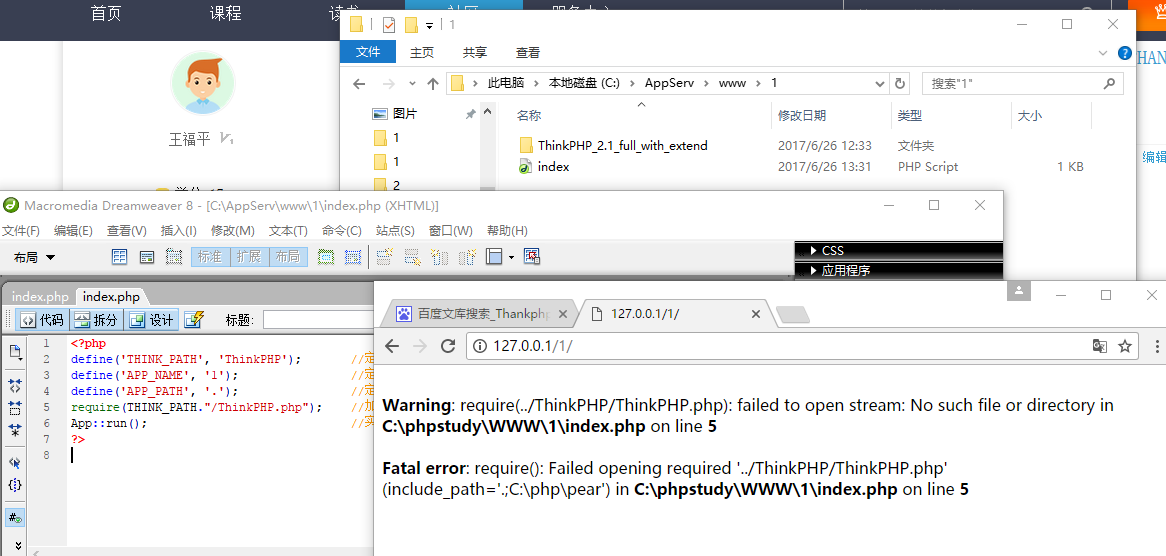Screen dimensions: 1166x556
Task: Enable Expanded tables mode (扩展)
Action: coord(249,257)
